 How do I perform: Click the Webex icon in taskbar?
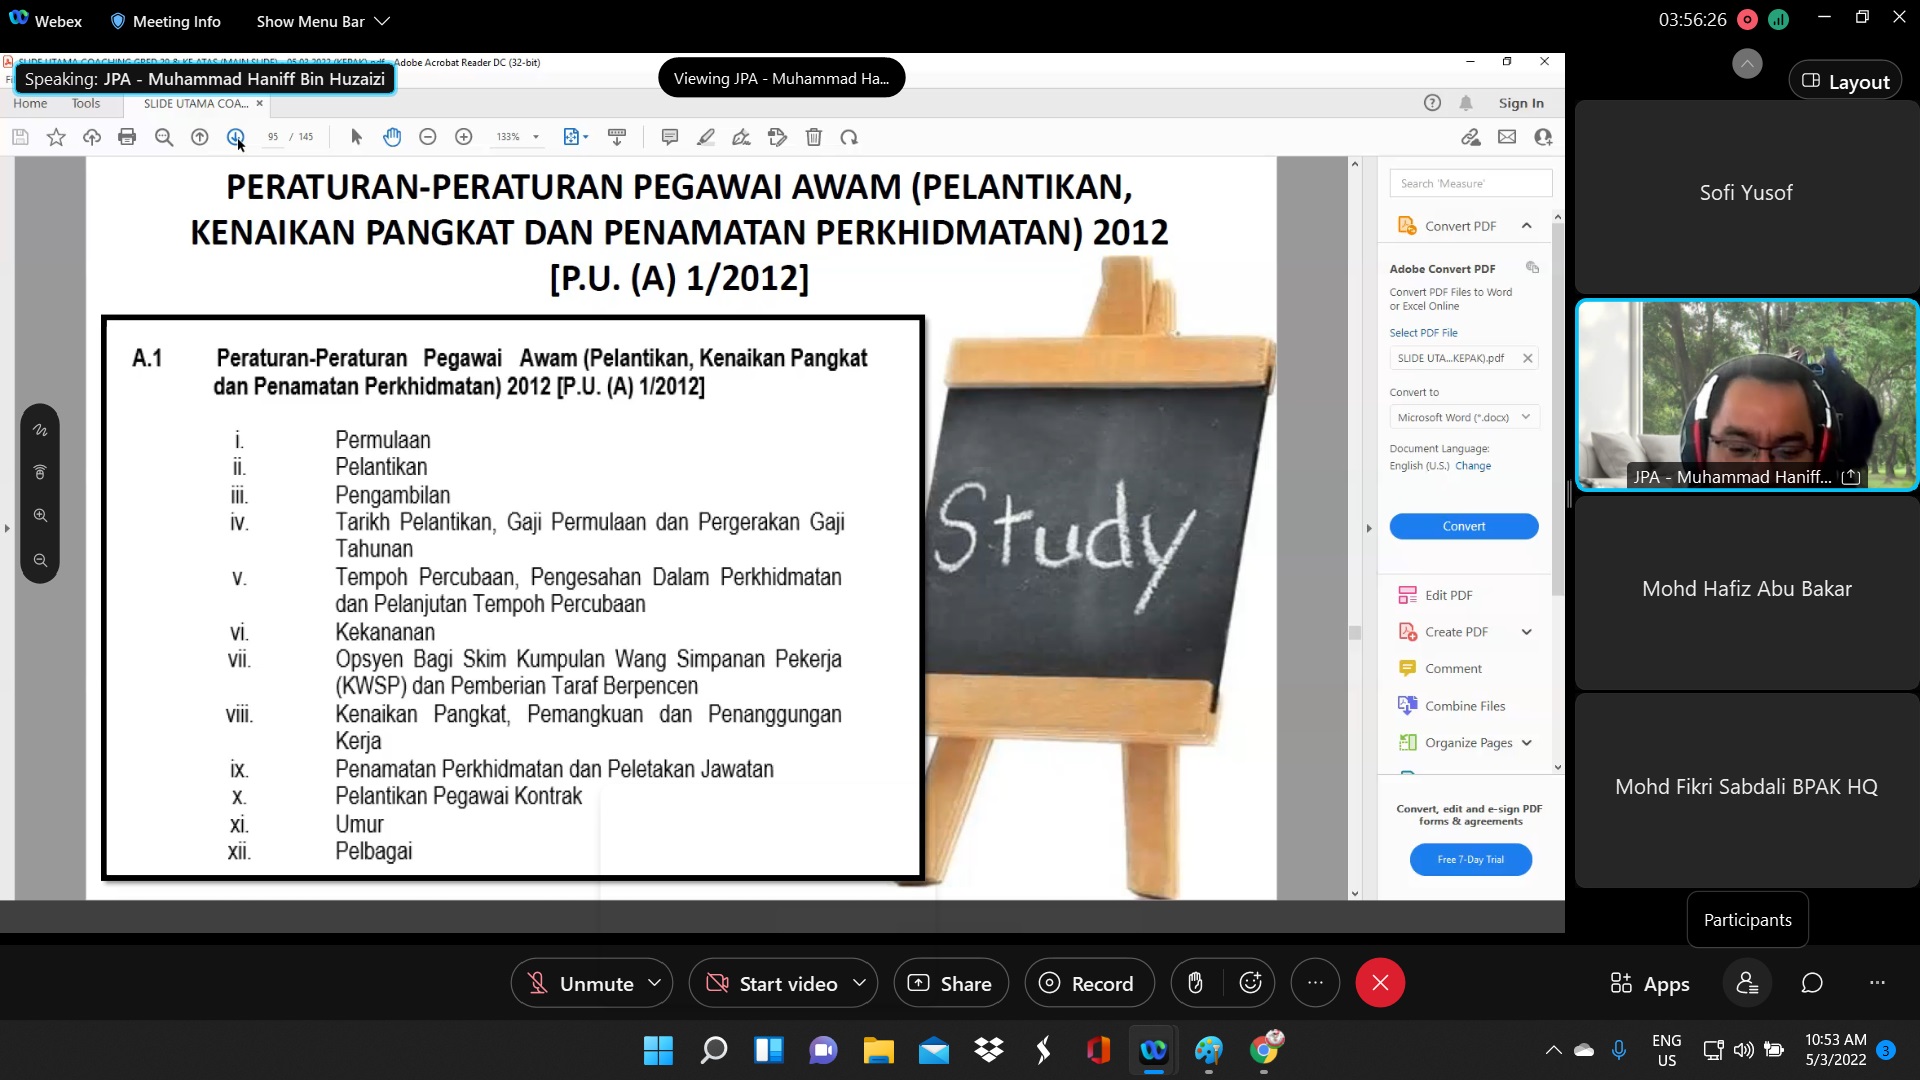(x=1153, y=1050)
